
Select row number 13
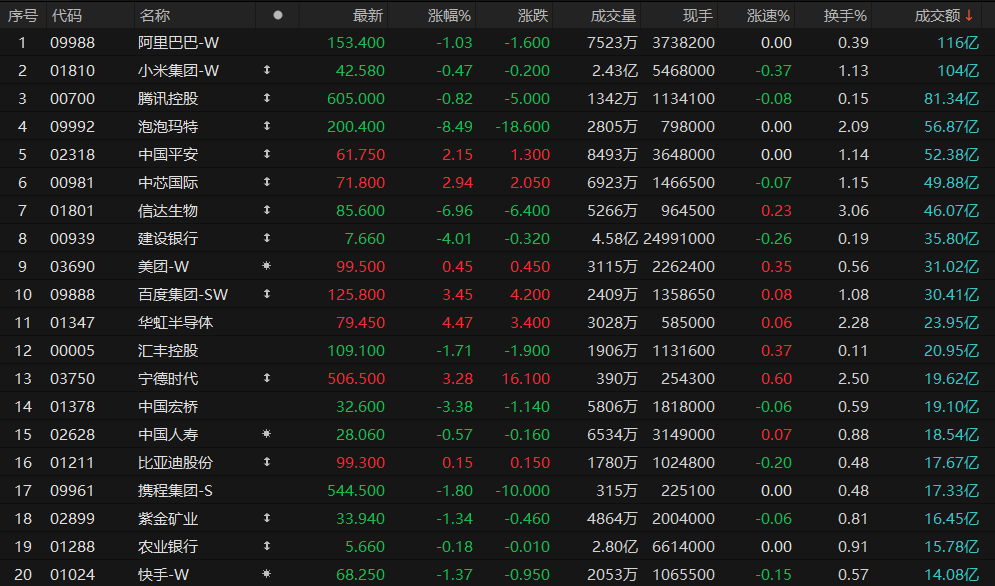pos(23,378)
